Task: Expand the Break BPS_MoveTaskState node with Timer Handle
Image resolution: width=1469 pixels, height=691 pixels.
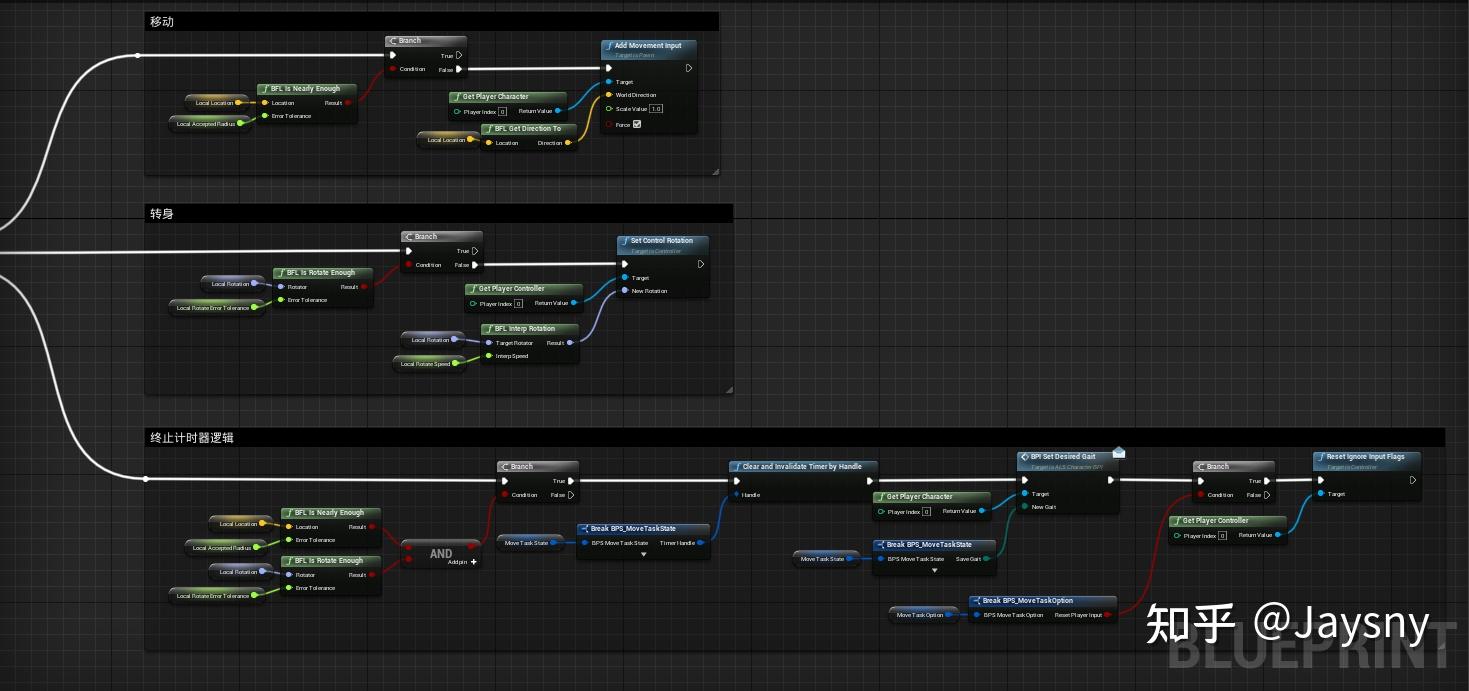Action: click(643, 554)
